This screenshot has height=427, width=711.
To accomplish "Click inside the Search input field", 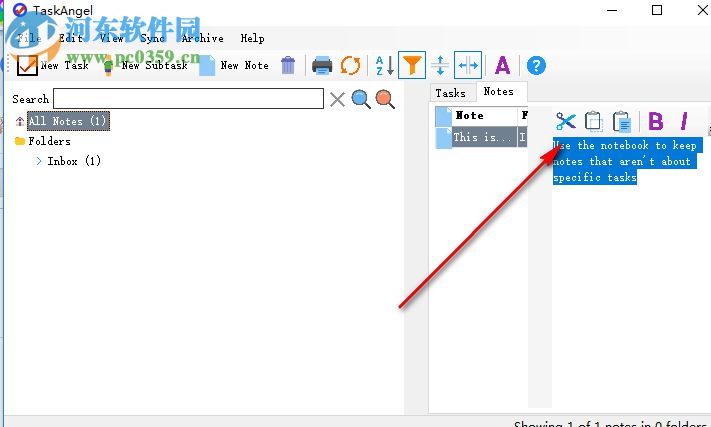I will click(x=188, y=99).
